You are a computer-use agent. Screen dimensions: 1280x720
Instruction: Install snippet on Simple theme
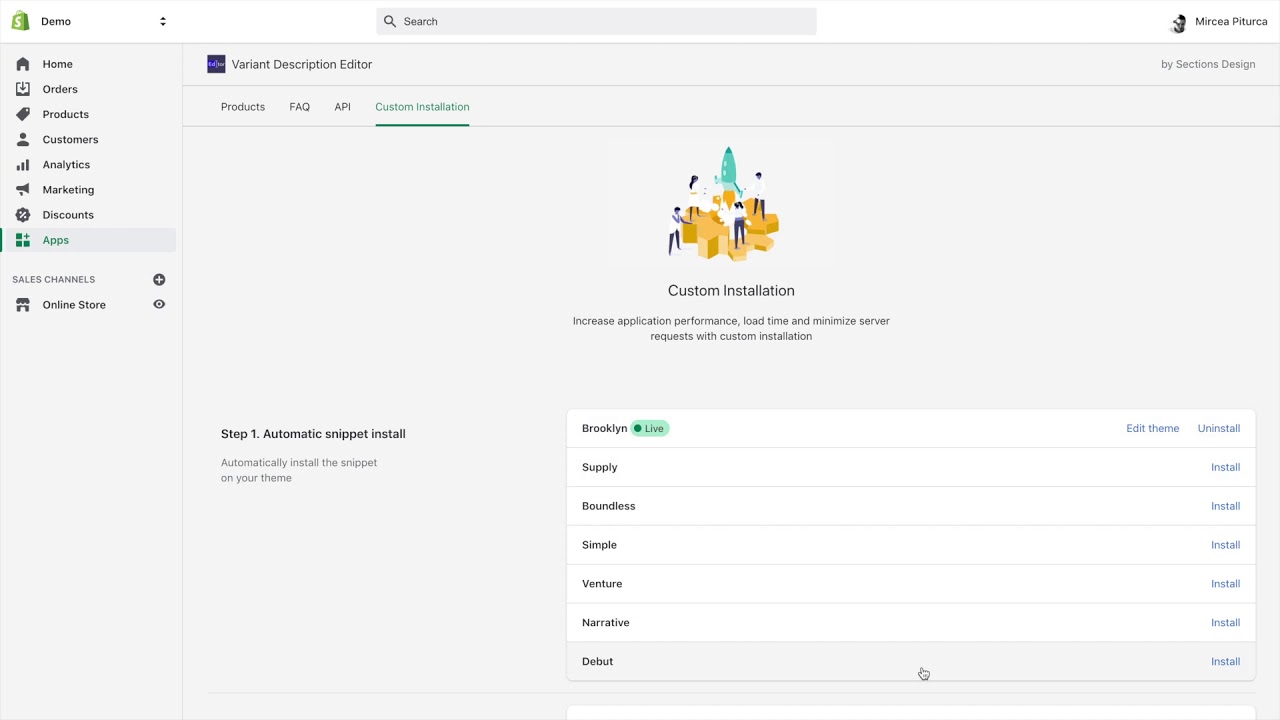1225,545
